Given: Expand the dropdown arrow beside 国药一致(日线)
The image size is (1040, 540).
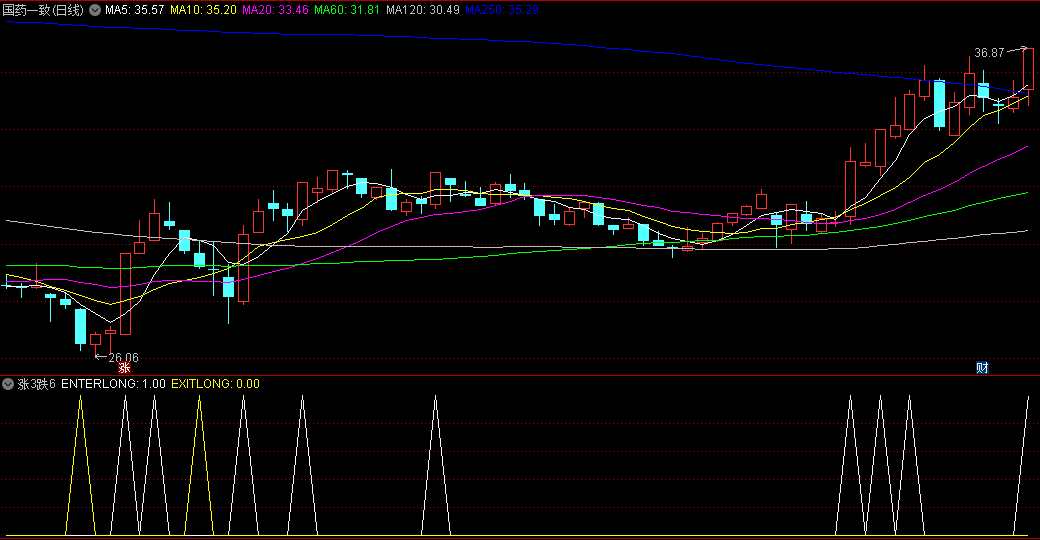Looking at the screenshot, I should click(95, 10).
